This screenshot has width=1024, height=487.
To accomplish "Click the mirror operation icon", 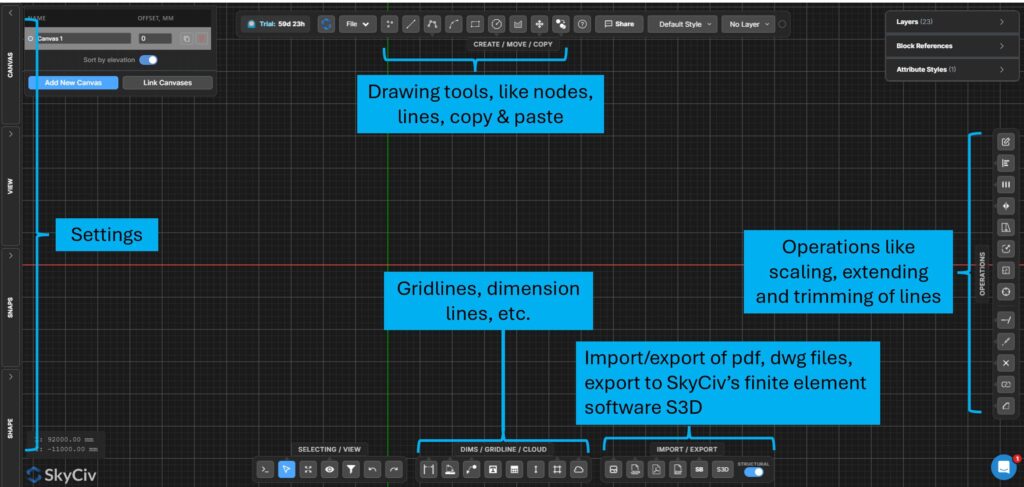I will click(x=1006, y=206).
